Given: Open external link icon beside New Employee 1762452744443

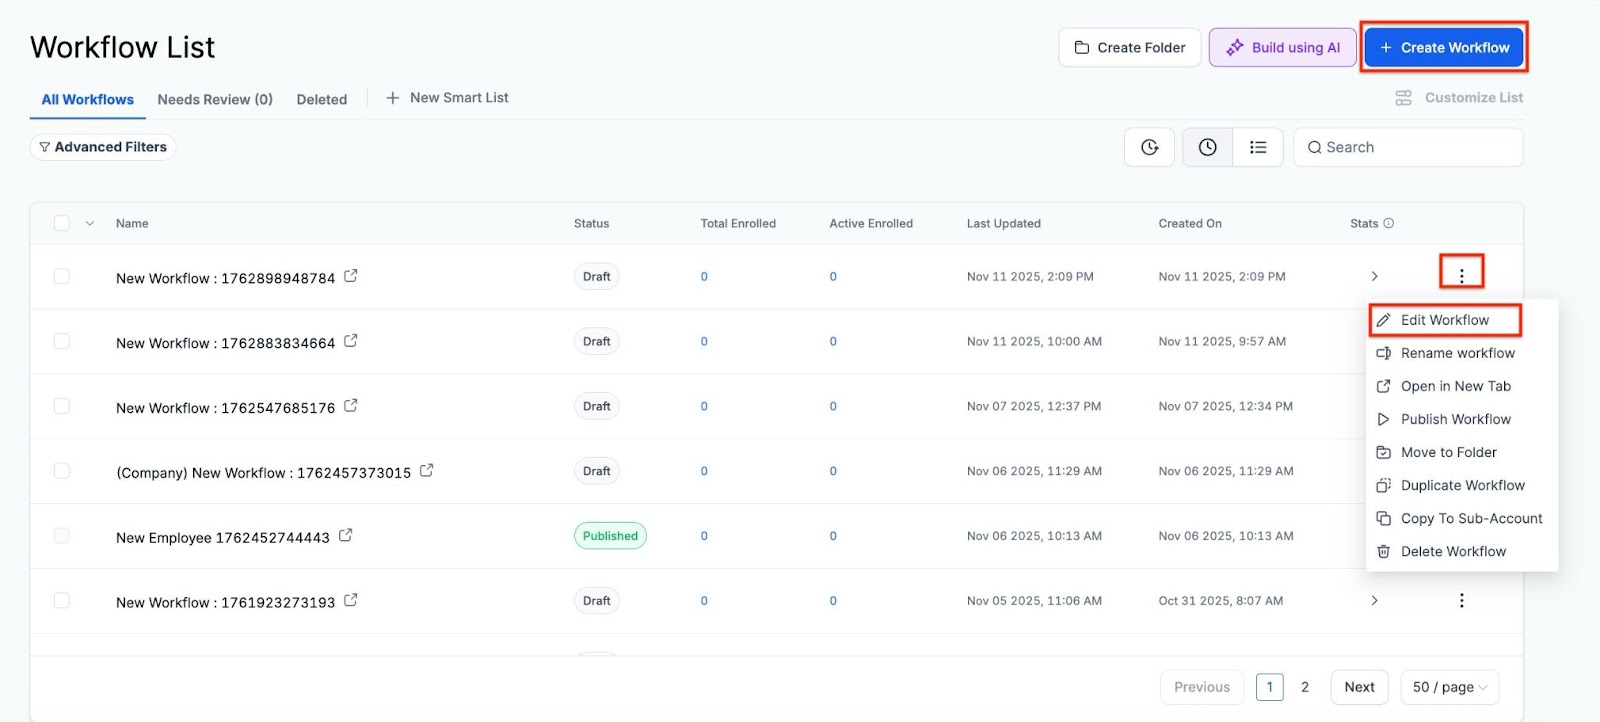Looking at the screenshot, I should click(x=345, y=536).
